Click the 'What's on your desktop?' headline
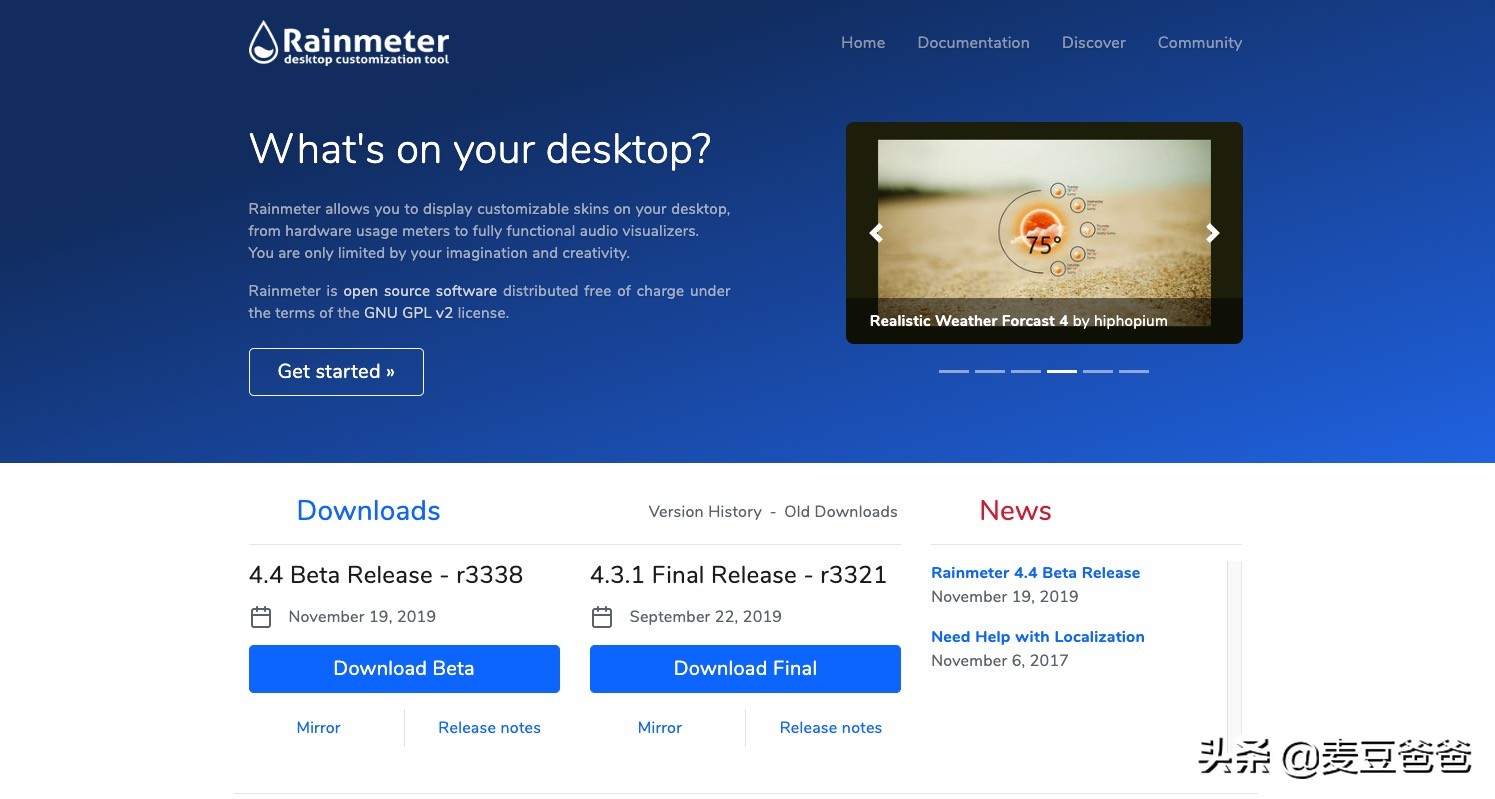1495x799 pixels. [x=480, y=149]
